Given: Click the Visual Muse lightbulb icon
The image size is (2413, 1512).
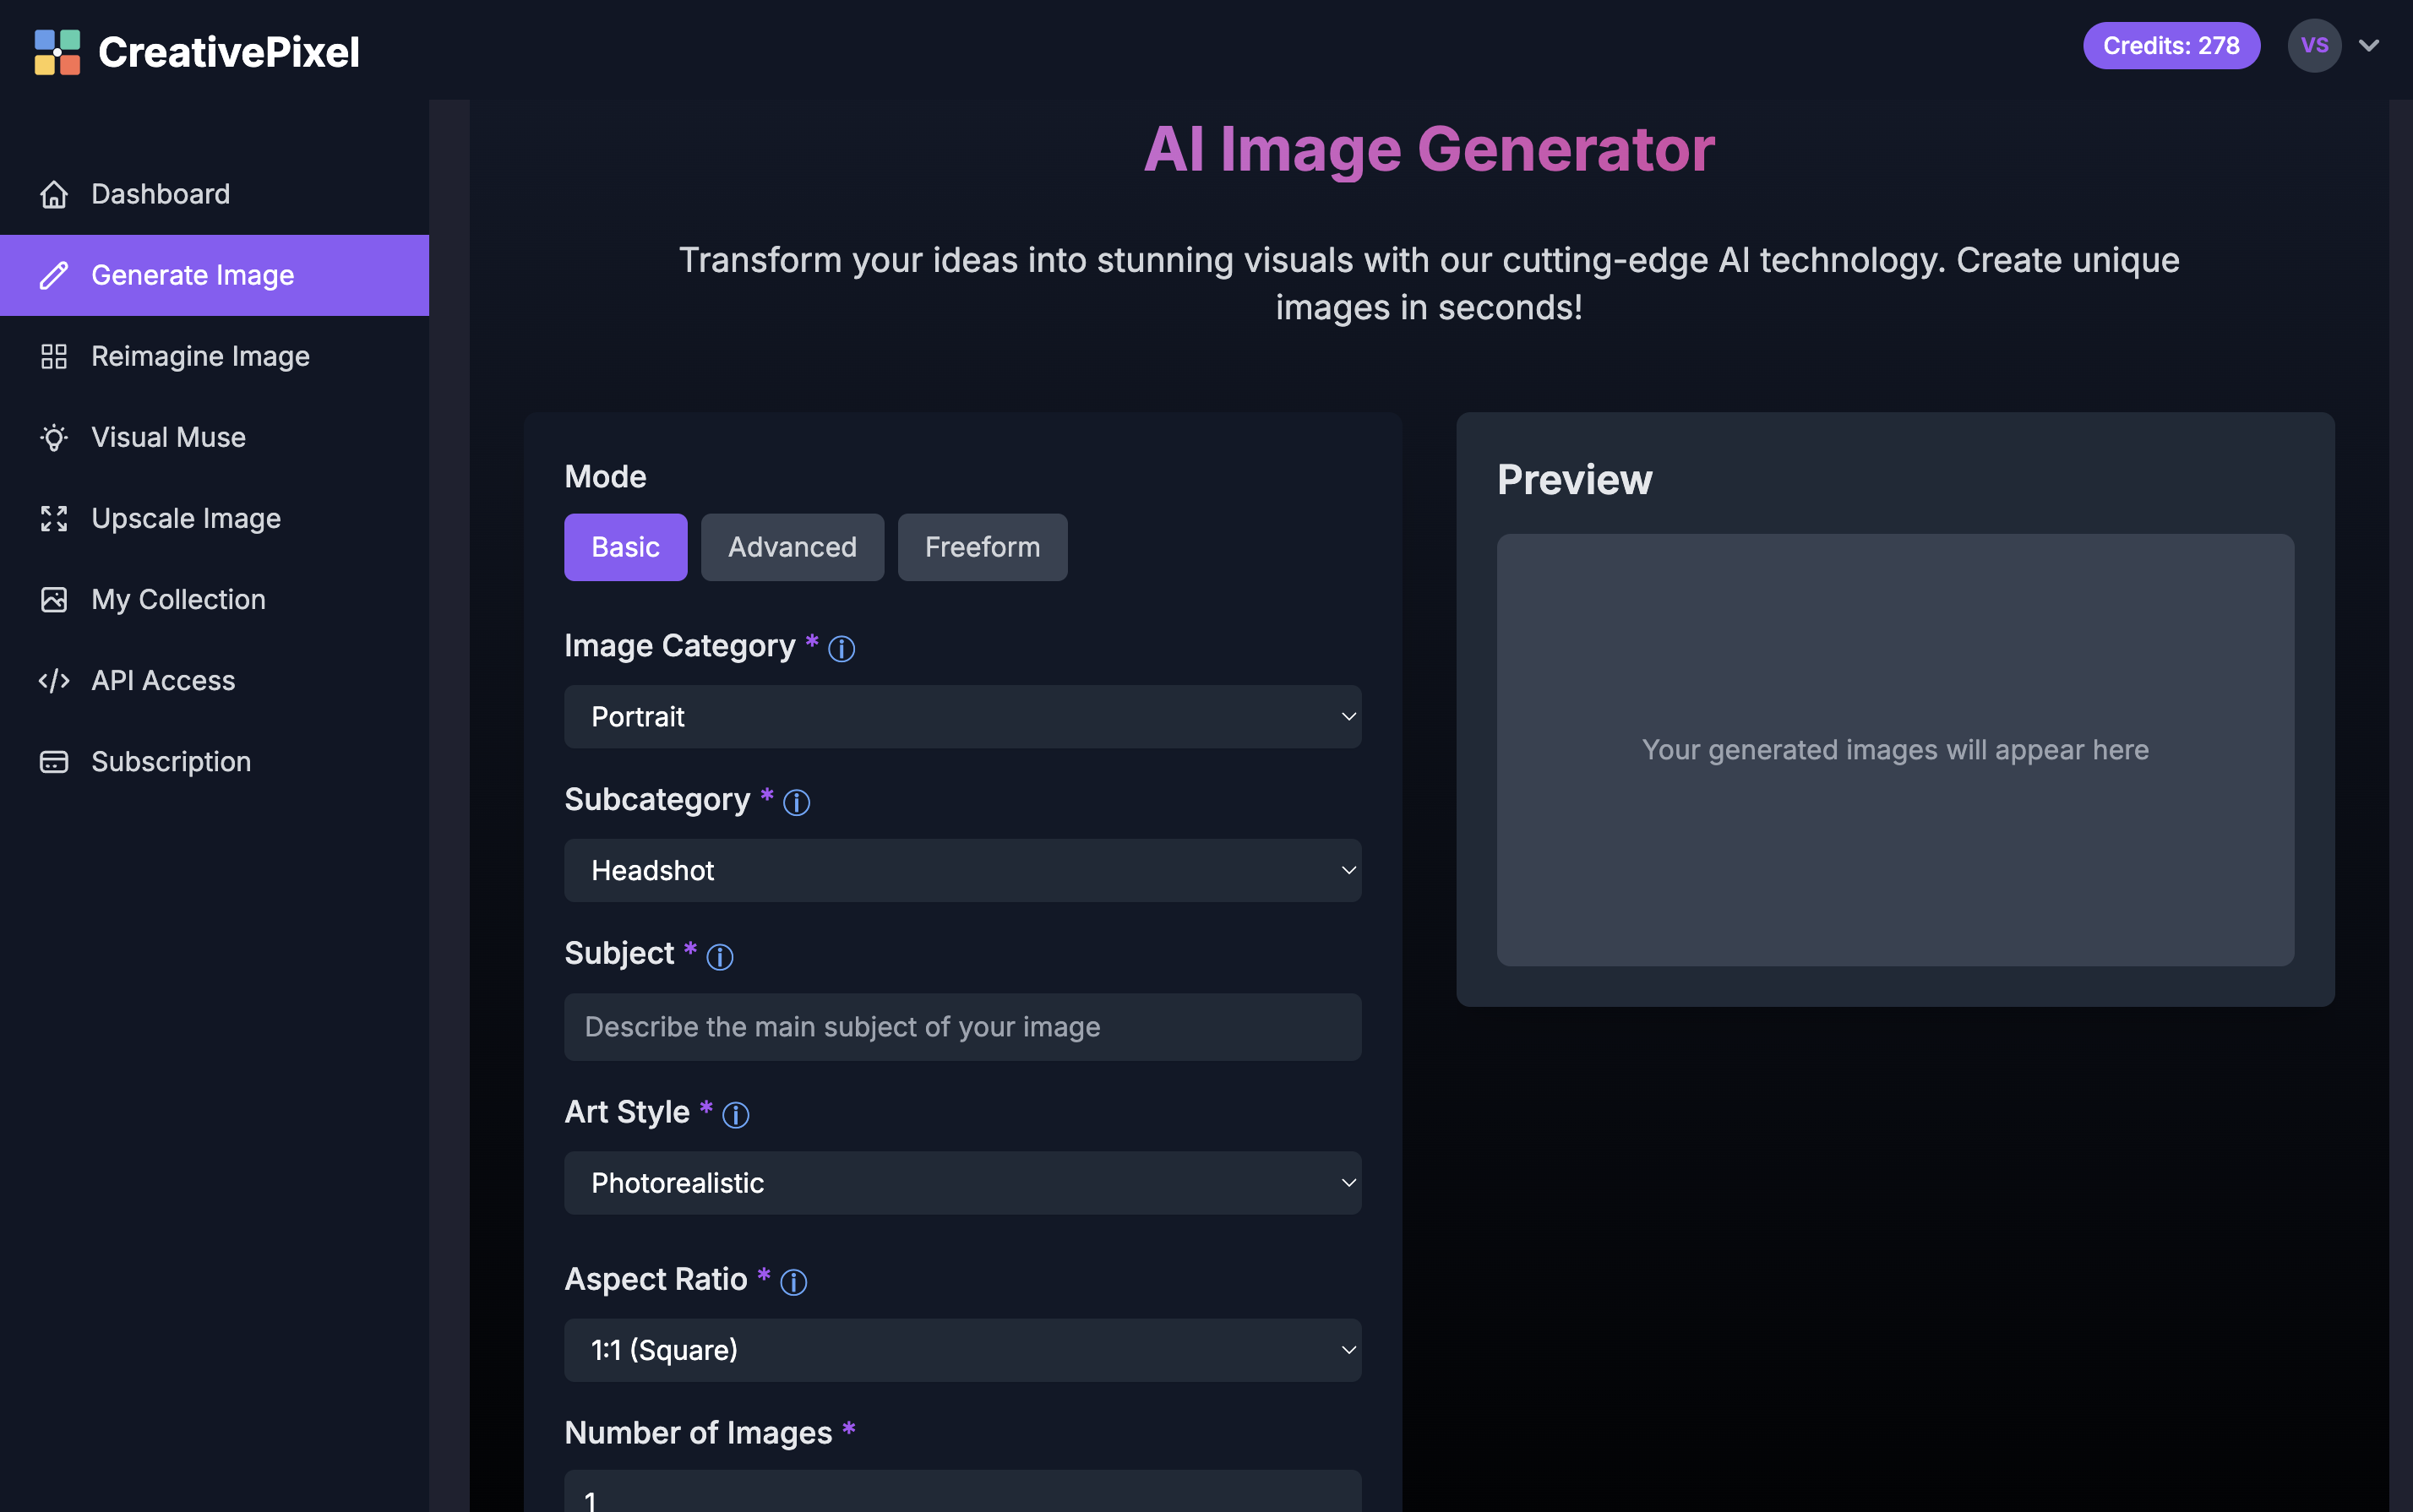Looking at the screenshot, I should (x=54, y=437).
